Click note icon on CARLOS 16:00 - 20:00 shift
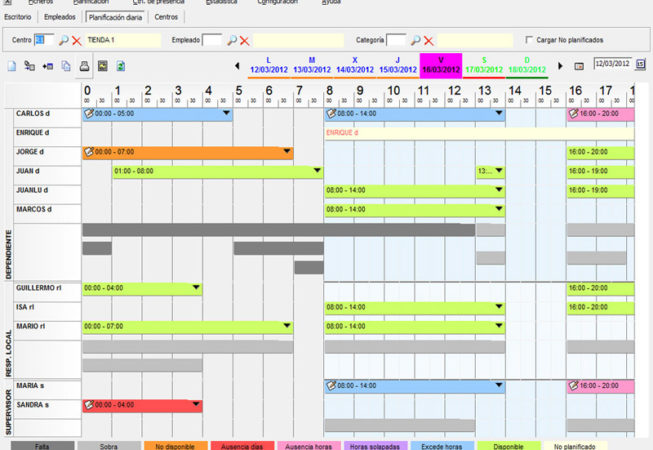The image size is (653, 450). (x=573, y=113)
